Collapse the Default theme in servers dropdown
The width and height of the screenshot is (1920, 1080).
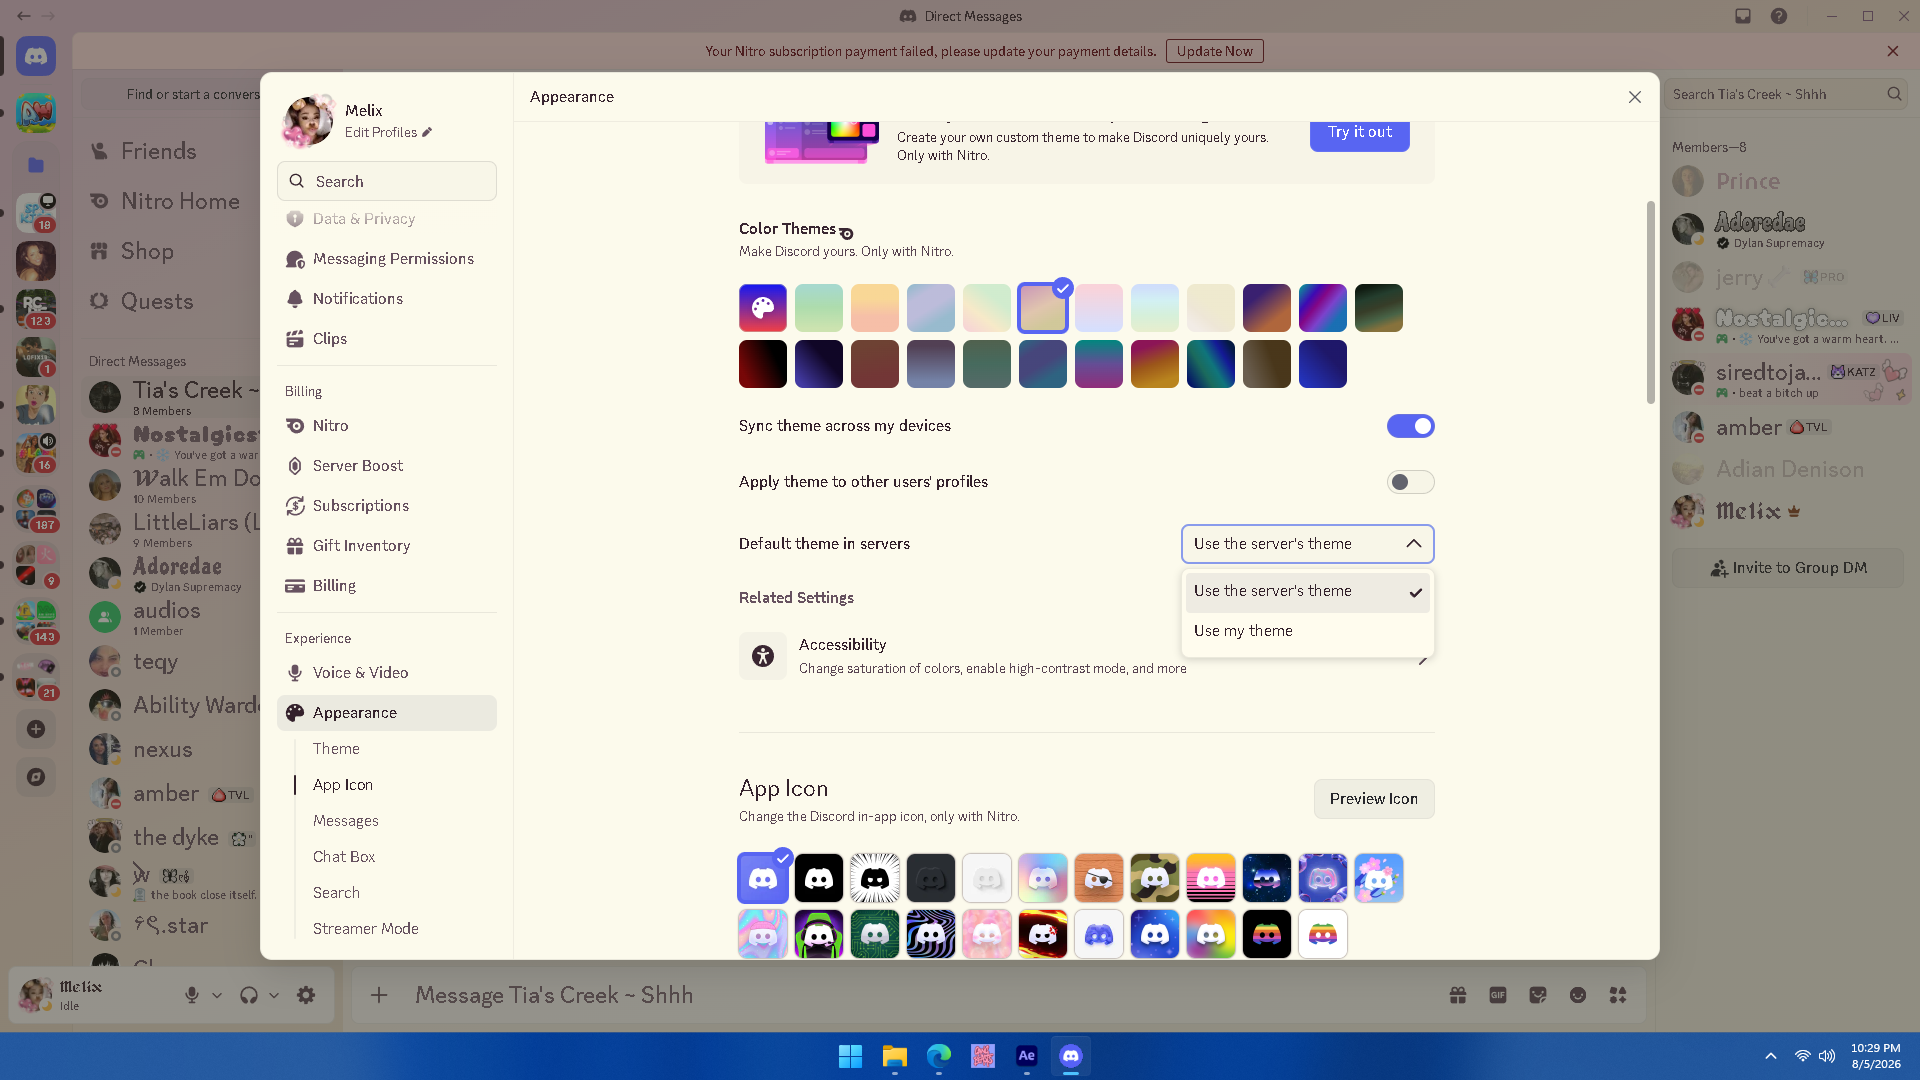[1308, 544]
